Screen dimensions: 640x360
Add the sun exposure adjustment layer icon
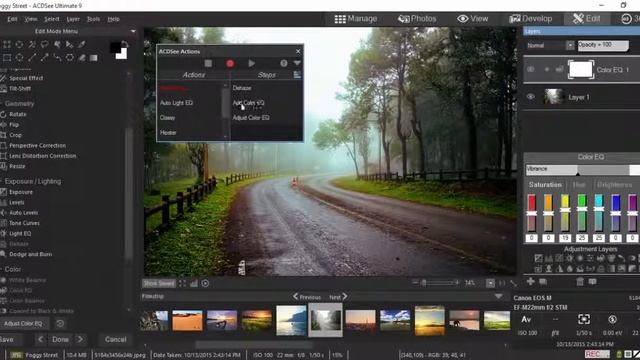click(x=569, y=258)
